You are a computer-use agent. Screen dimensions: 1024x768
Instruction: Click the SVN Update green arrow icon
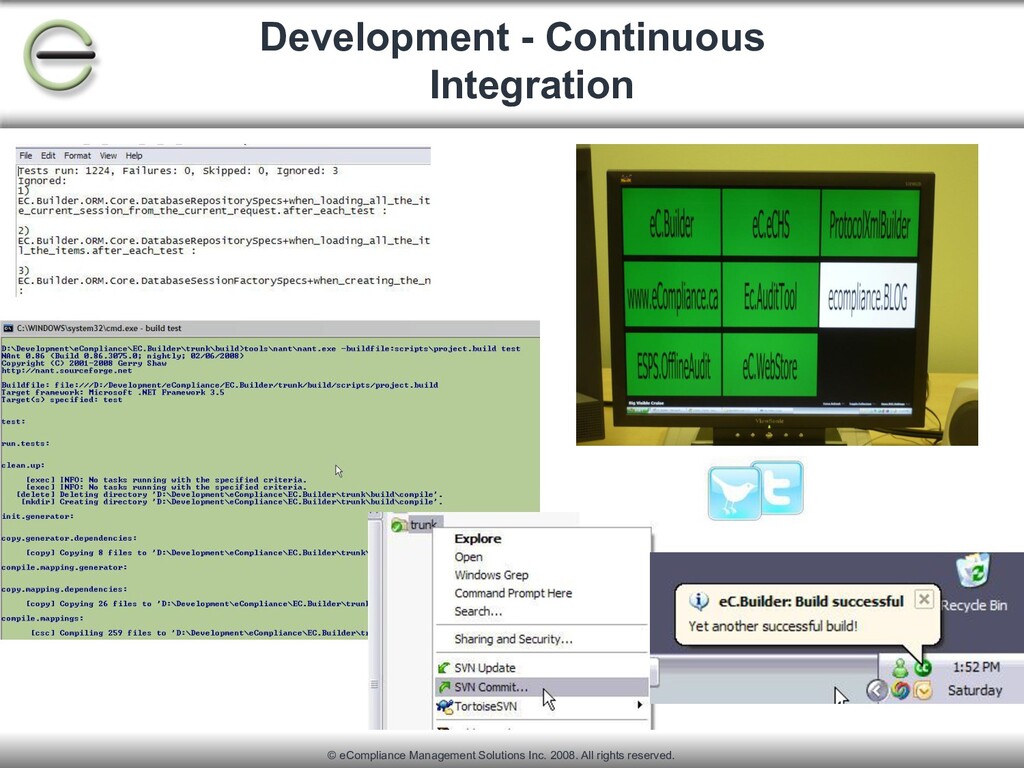click(444, 667)
